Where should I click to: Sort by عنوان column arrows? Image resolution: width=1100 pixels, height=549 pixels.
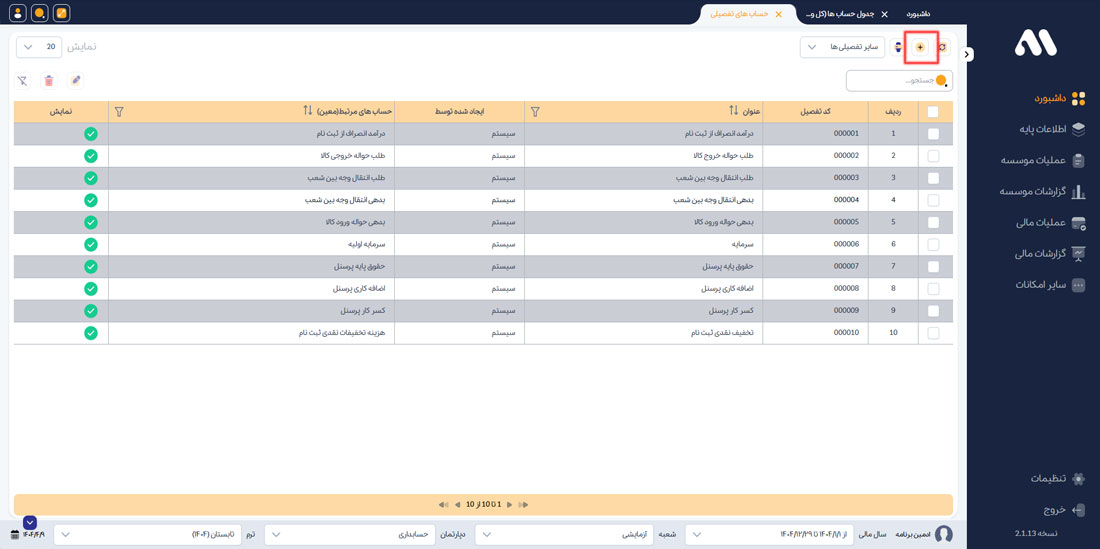point(733,111)
